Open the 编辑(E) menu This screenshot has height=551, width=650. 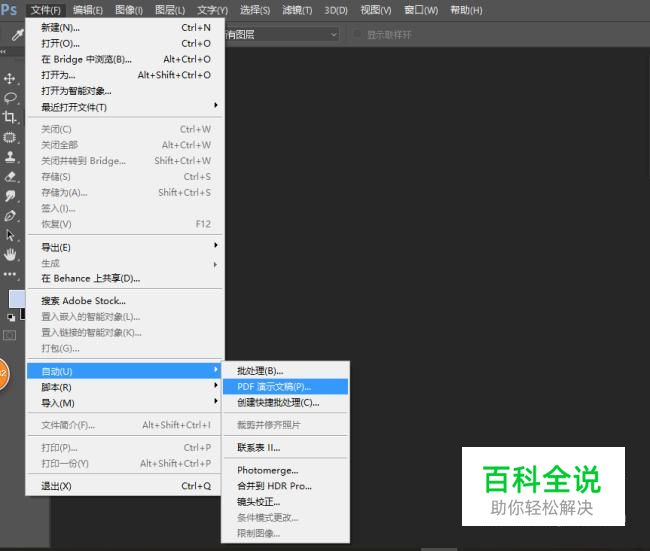pos(87,10)
